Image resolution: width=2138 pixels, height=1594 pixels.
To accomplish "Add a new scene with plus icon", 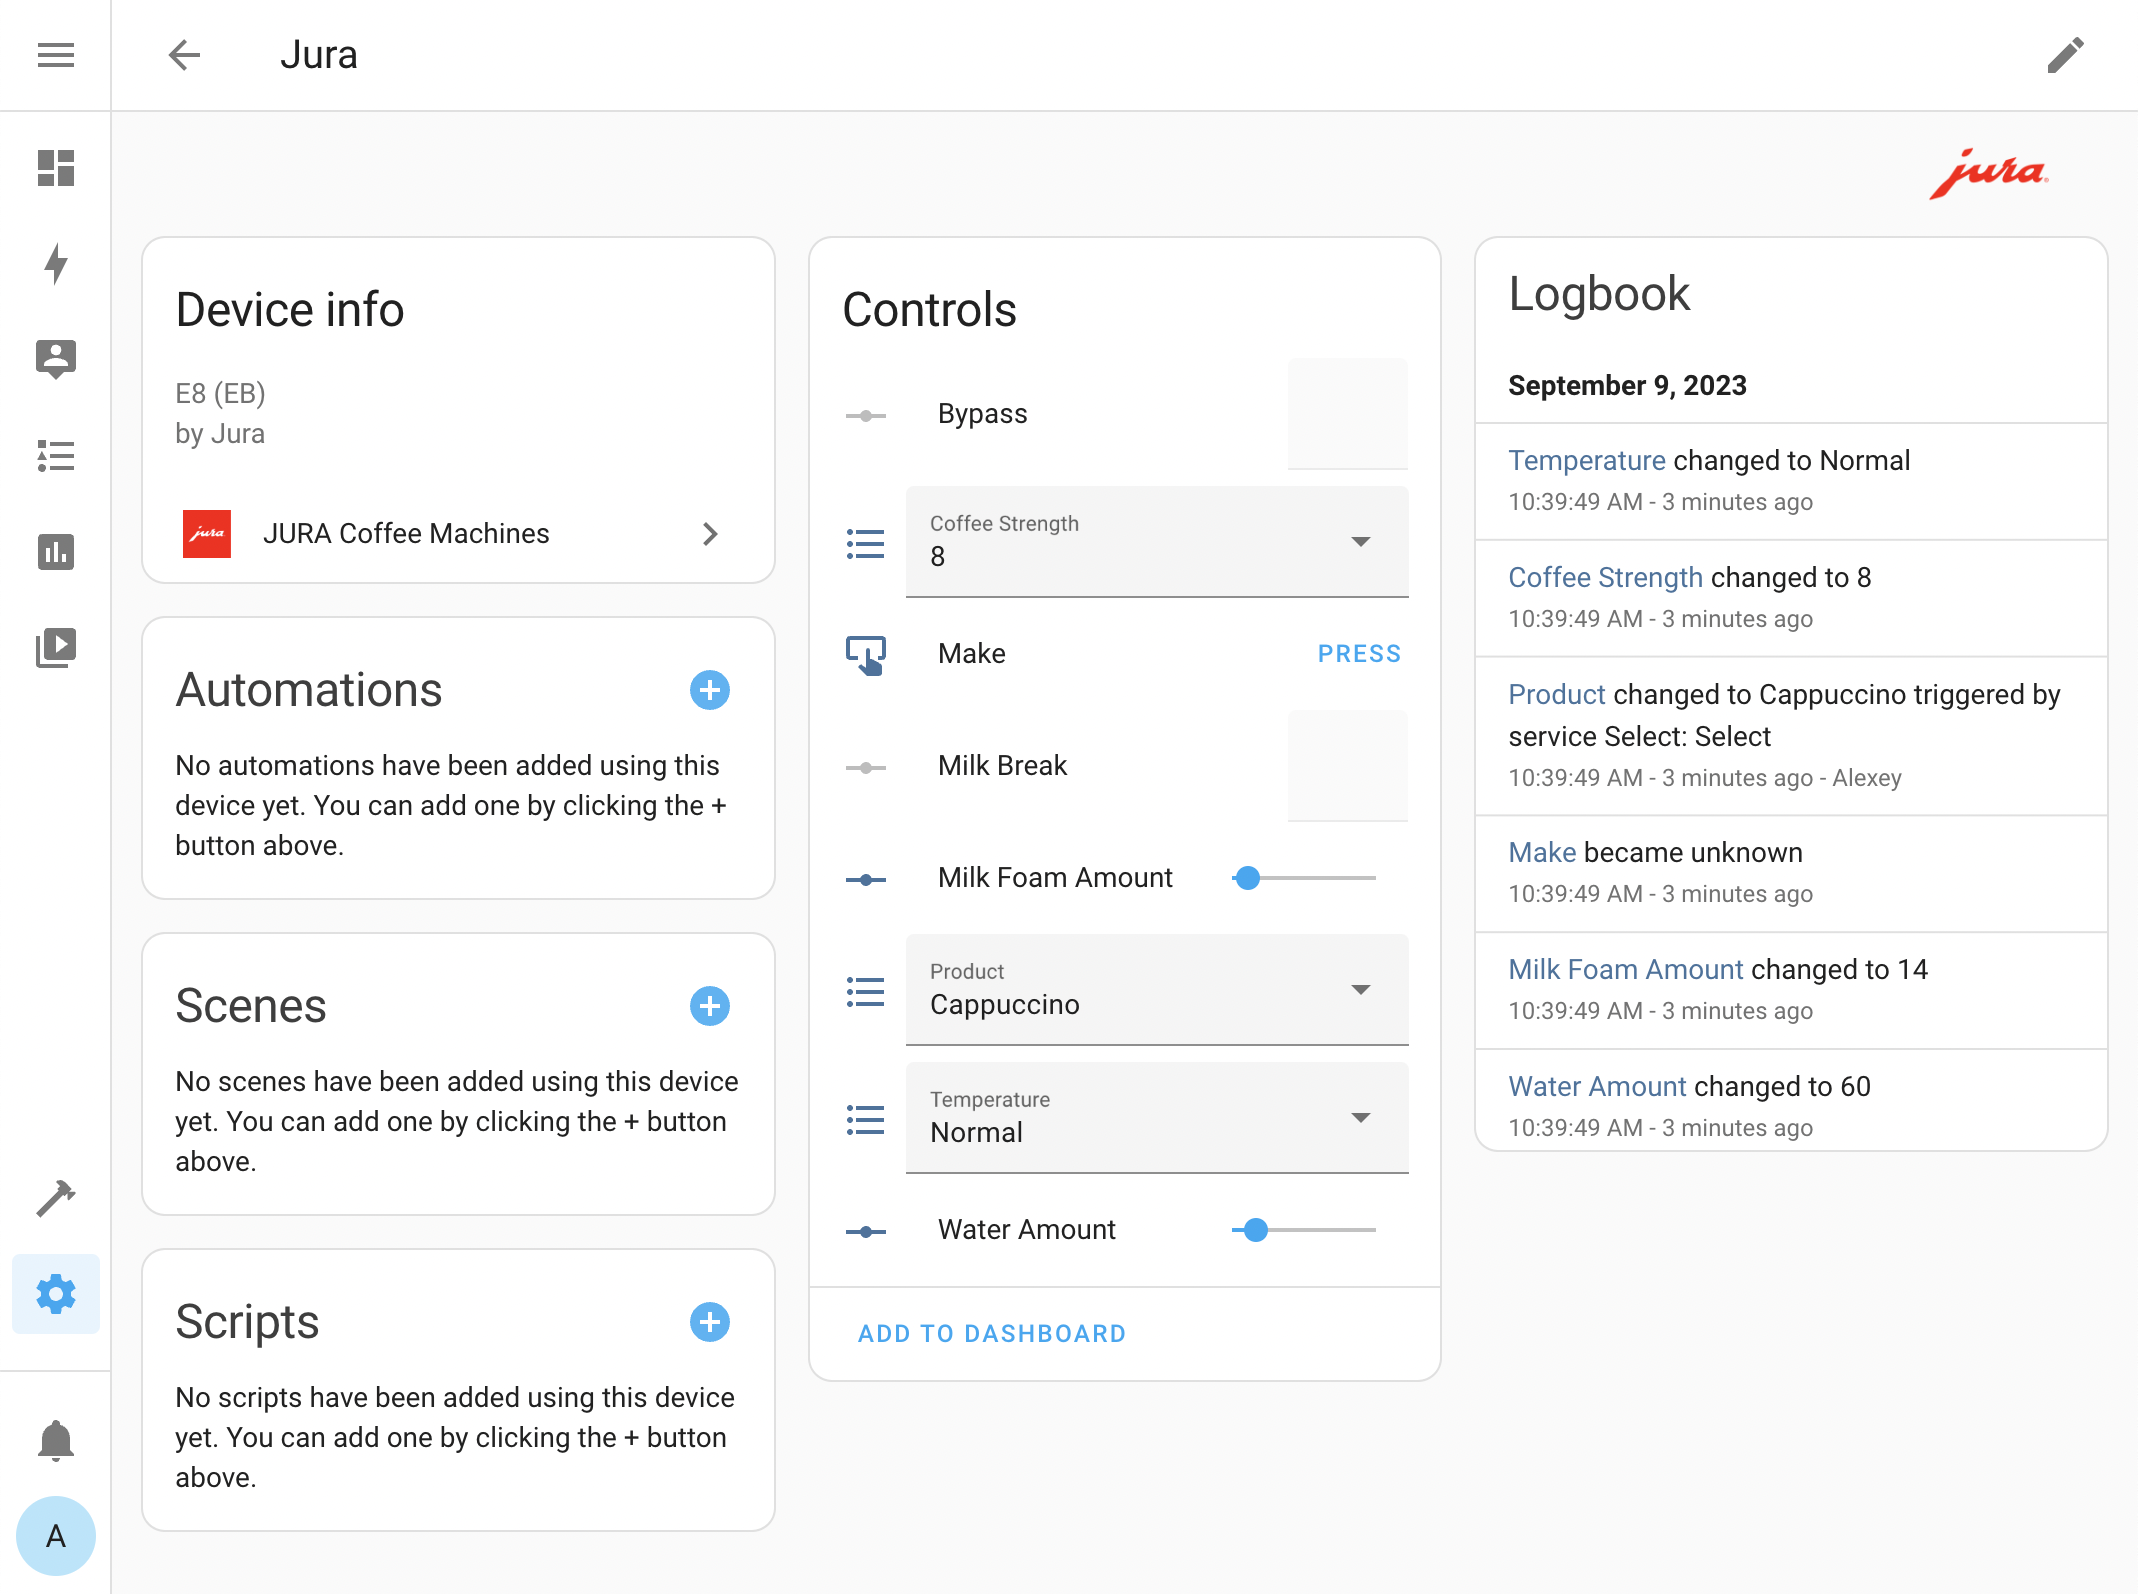I will 709,1006.
